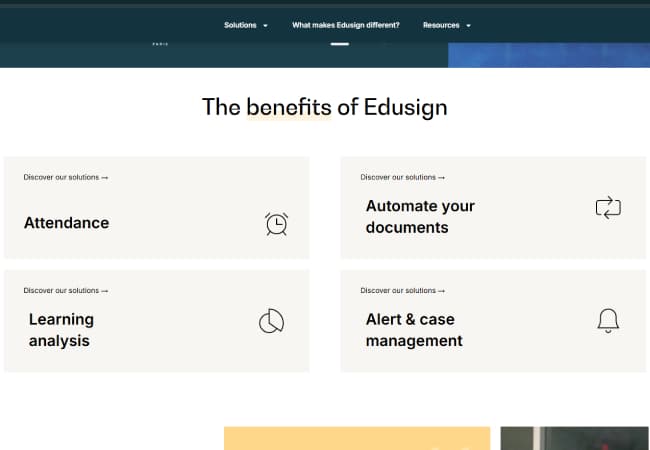This screenshot has width=650, height=450.
Task: Click the pie chart icon on Learning analysis
Action: pos(271,321)
